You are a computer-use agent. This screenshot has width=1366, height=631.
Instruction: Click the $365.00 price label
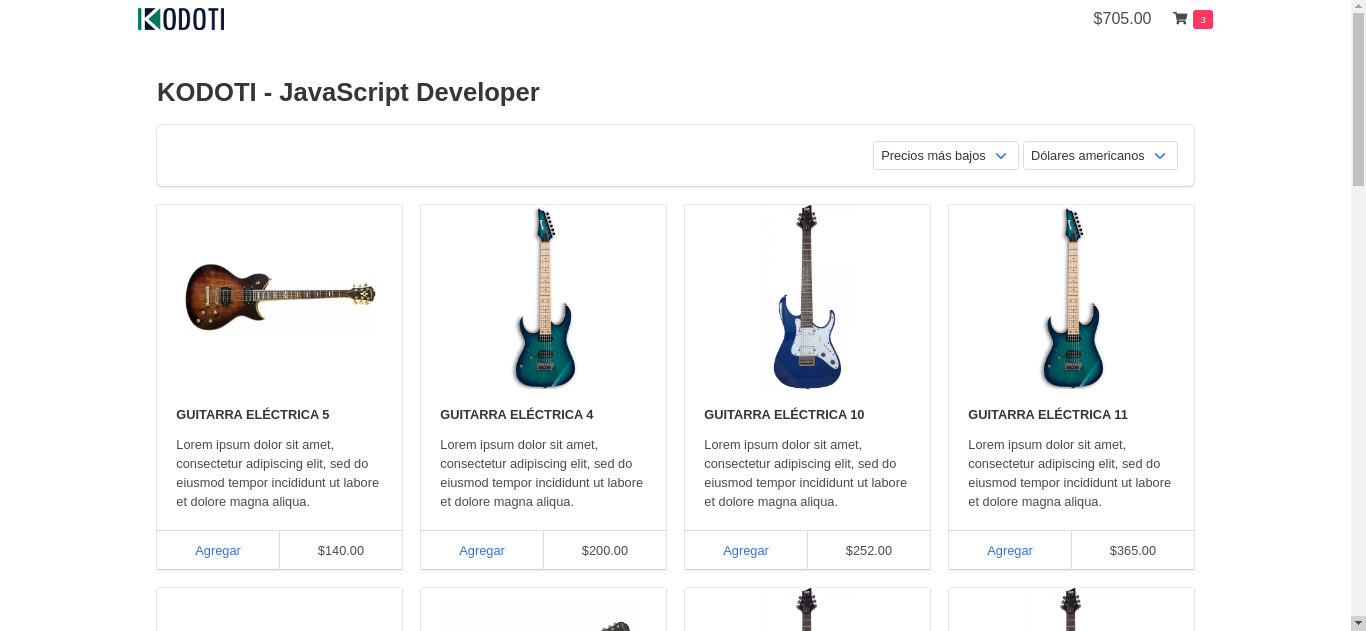1132,550
